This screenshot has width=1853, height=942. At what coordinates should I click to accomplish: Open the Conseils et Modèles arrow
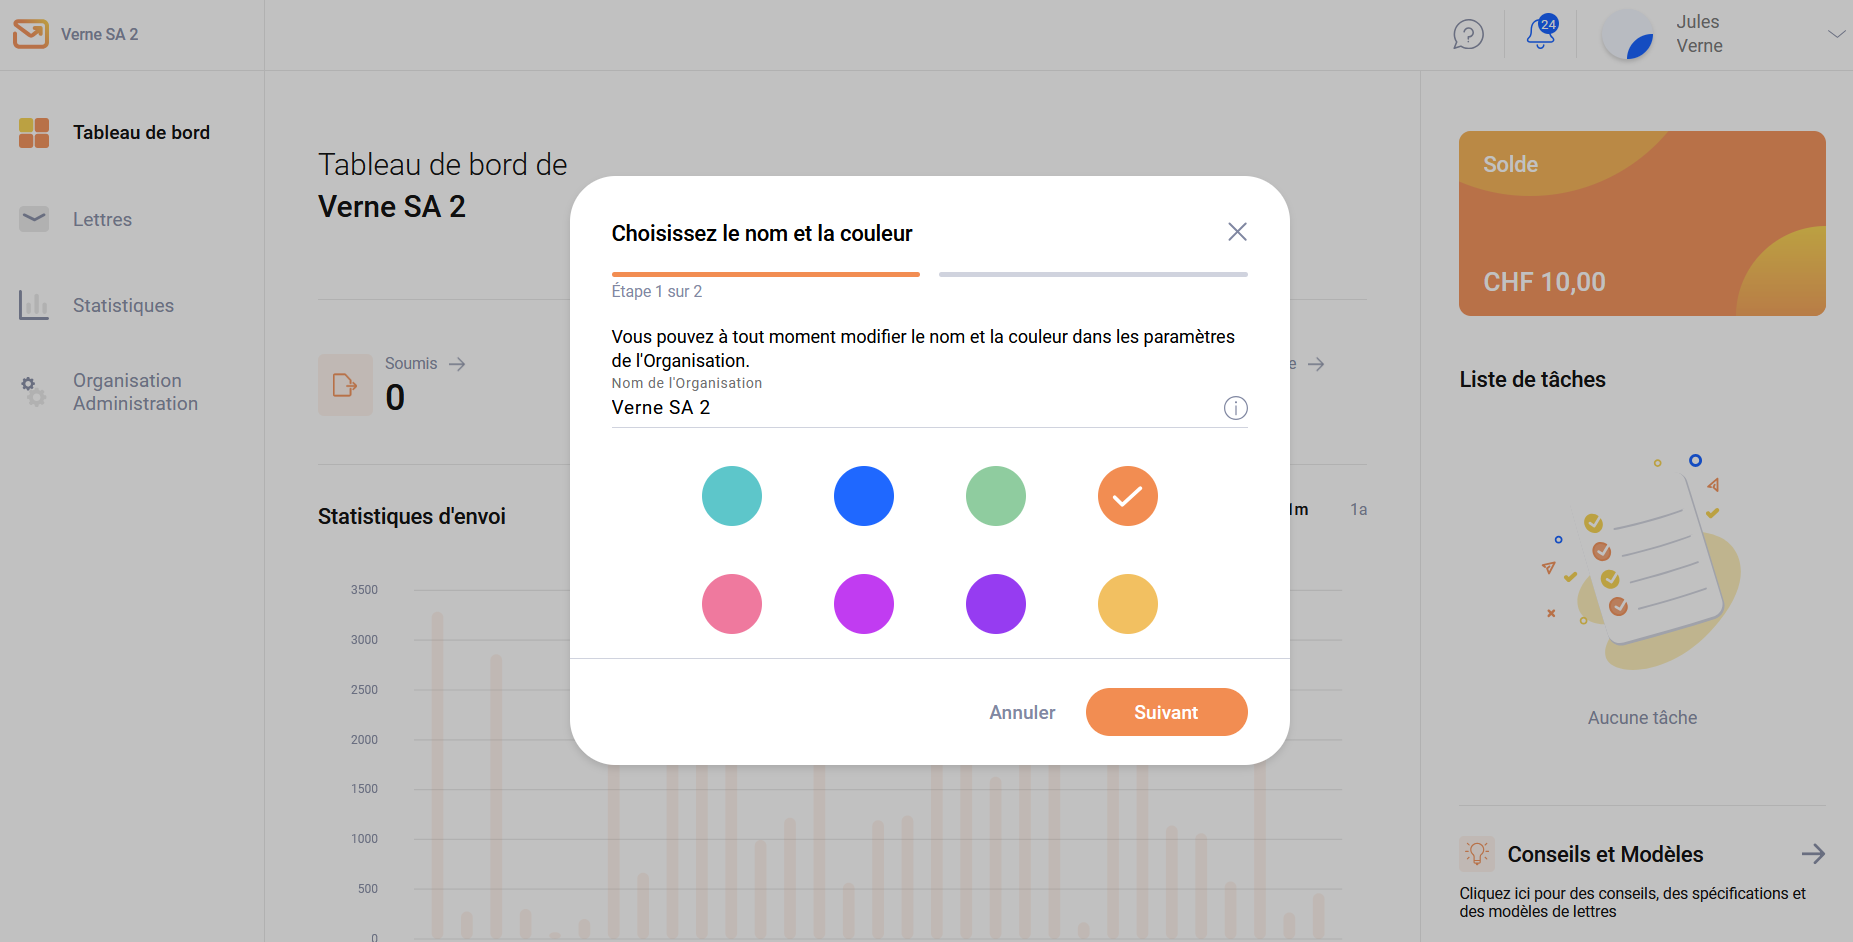[x=1812, y=854]
